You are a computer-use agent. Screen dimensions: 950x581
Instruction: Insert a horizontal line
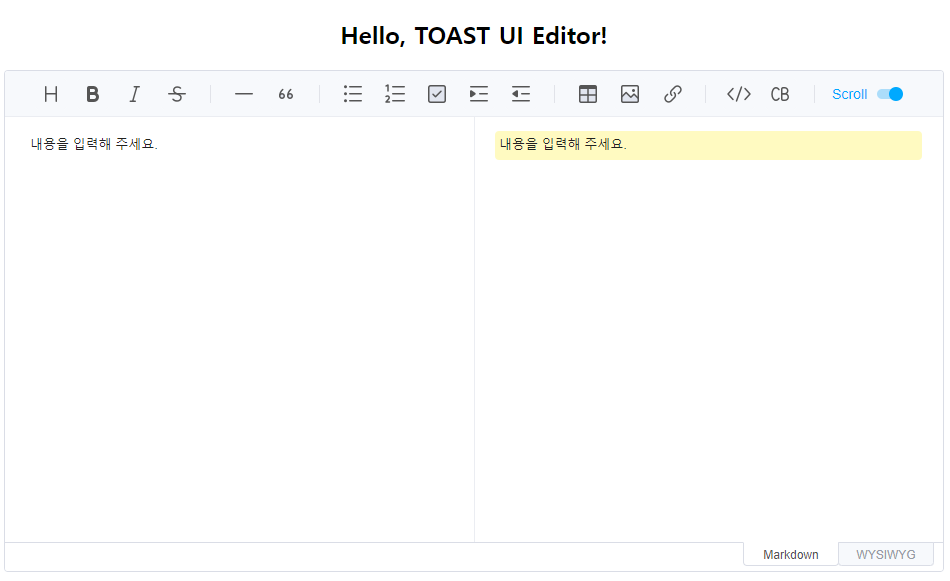click(244, 94)
